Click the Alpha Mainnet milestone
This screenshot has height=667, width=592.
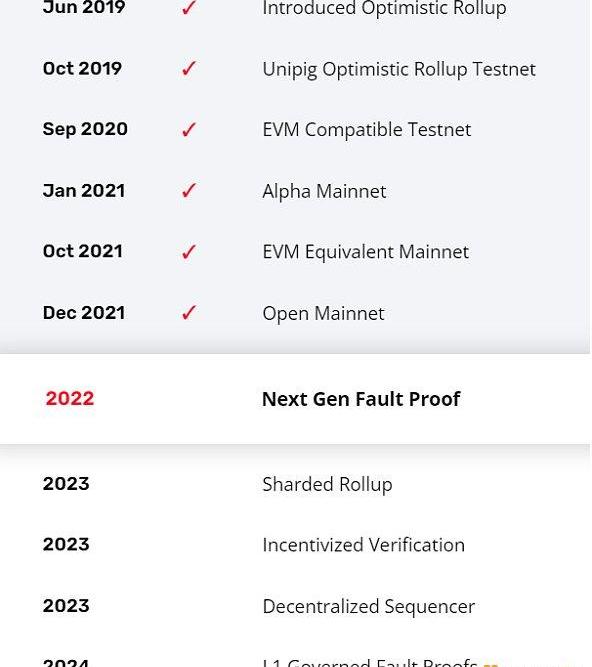(324, 192)
